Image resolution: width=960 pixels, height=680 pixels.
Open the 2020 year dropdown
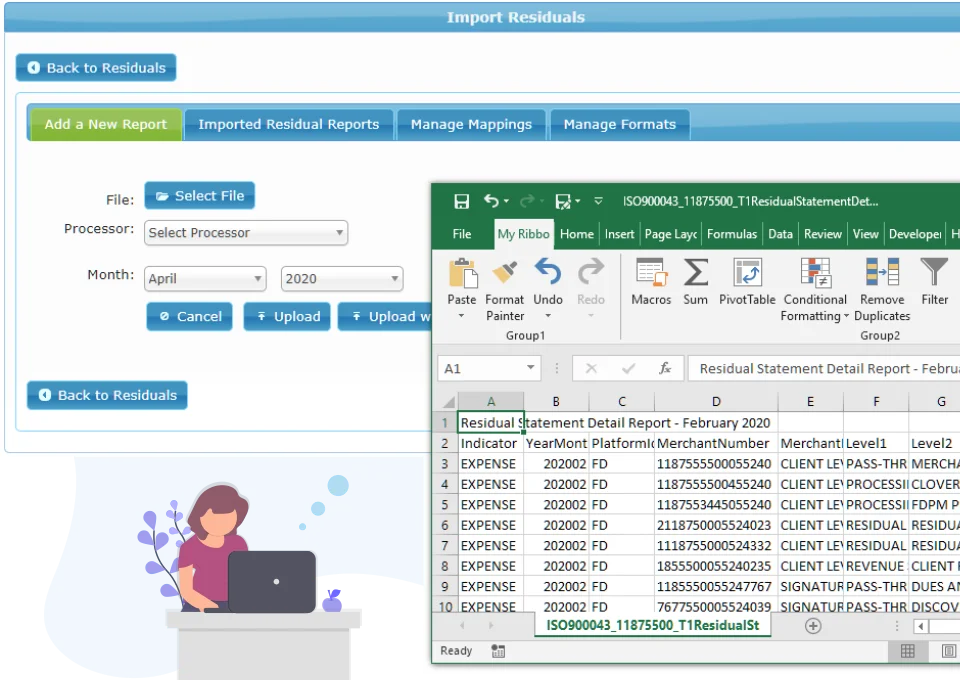342,278
